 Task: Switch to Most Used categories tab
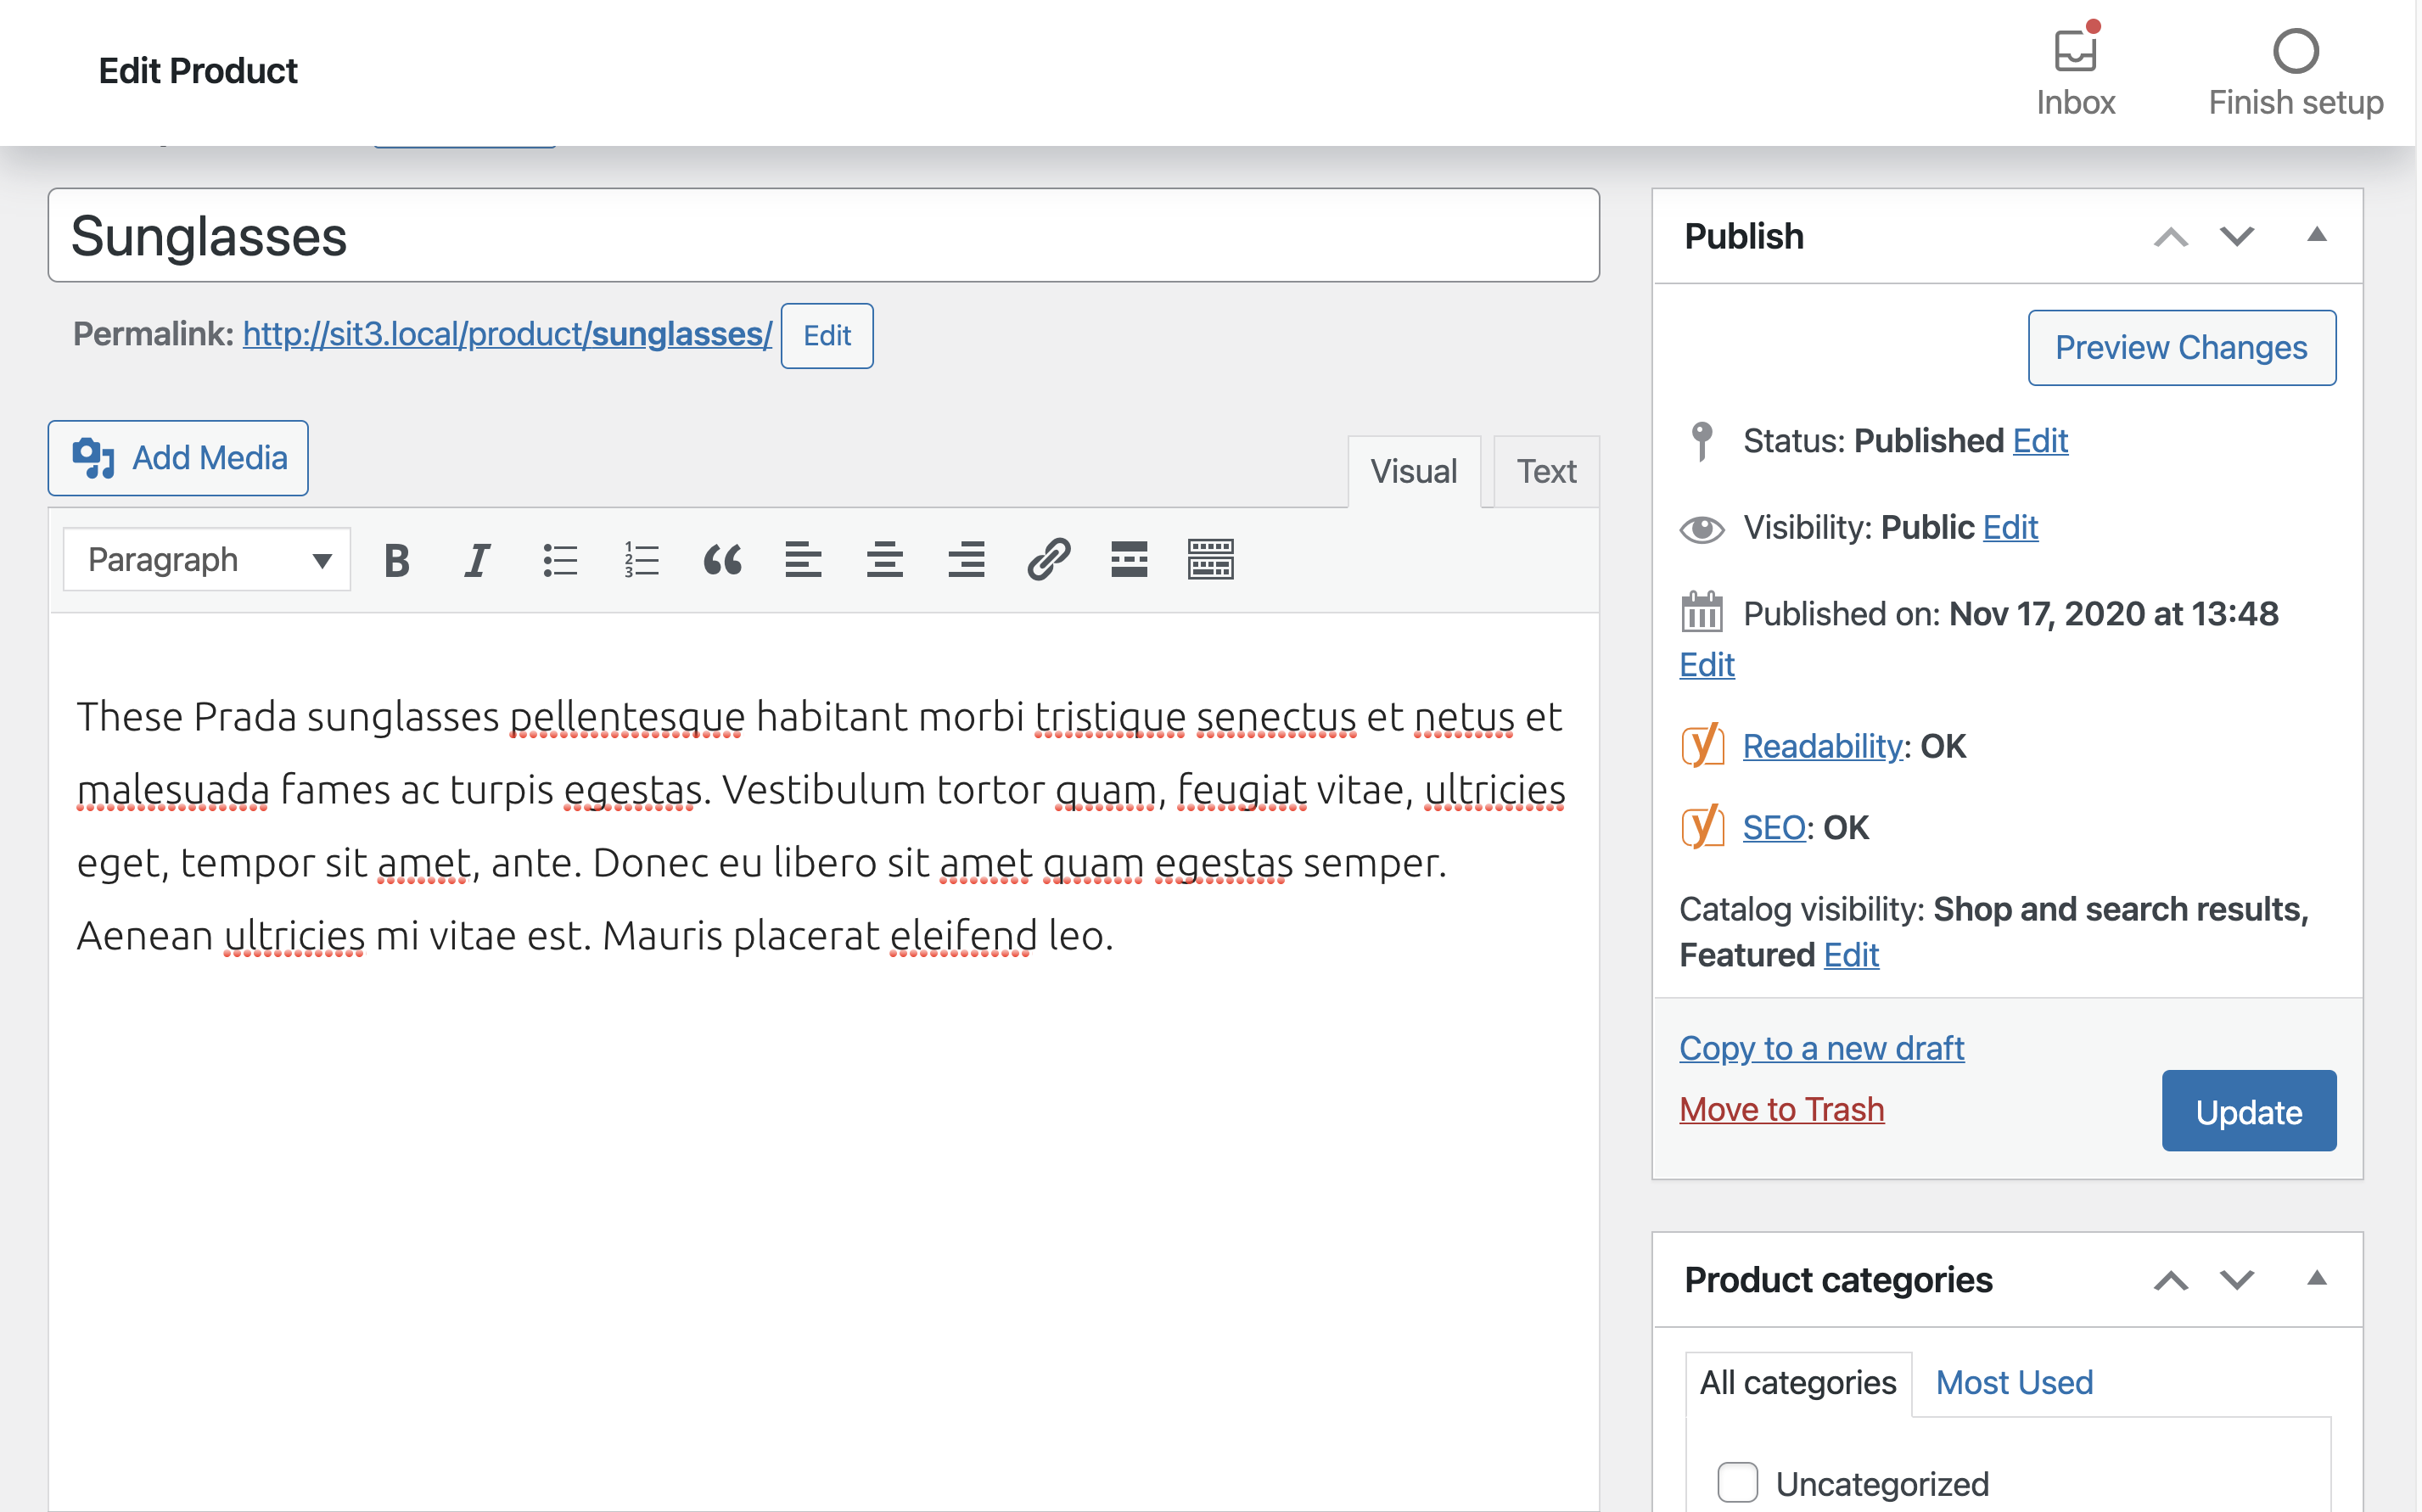point(2014,1383)
